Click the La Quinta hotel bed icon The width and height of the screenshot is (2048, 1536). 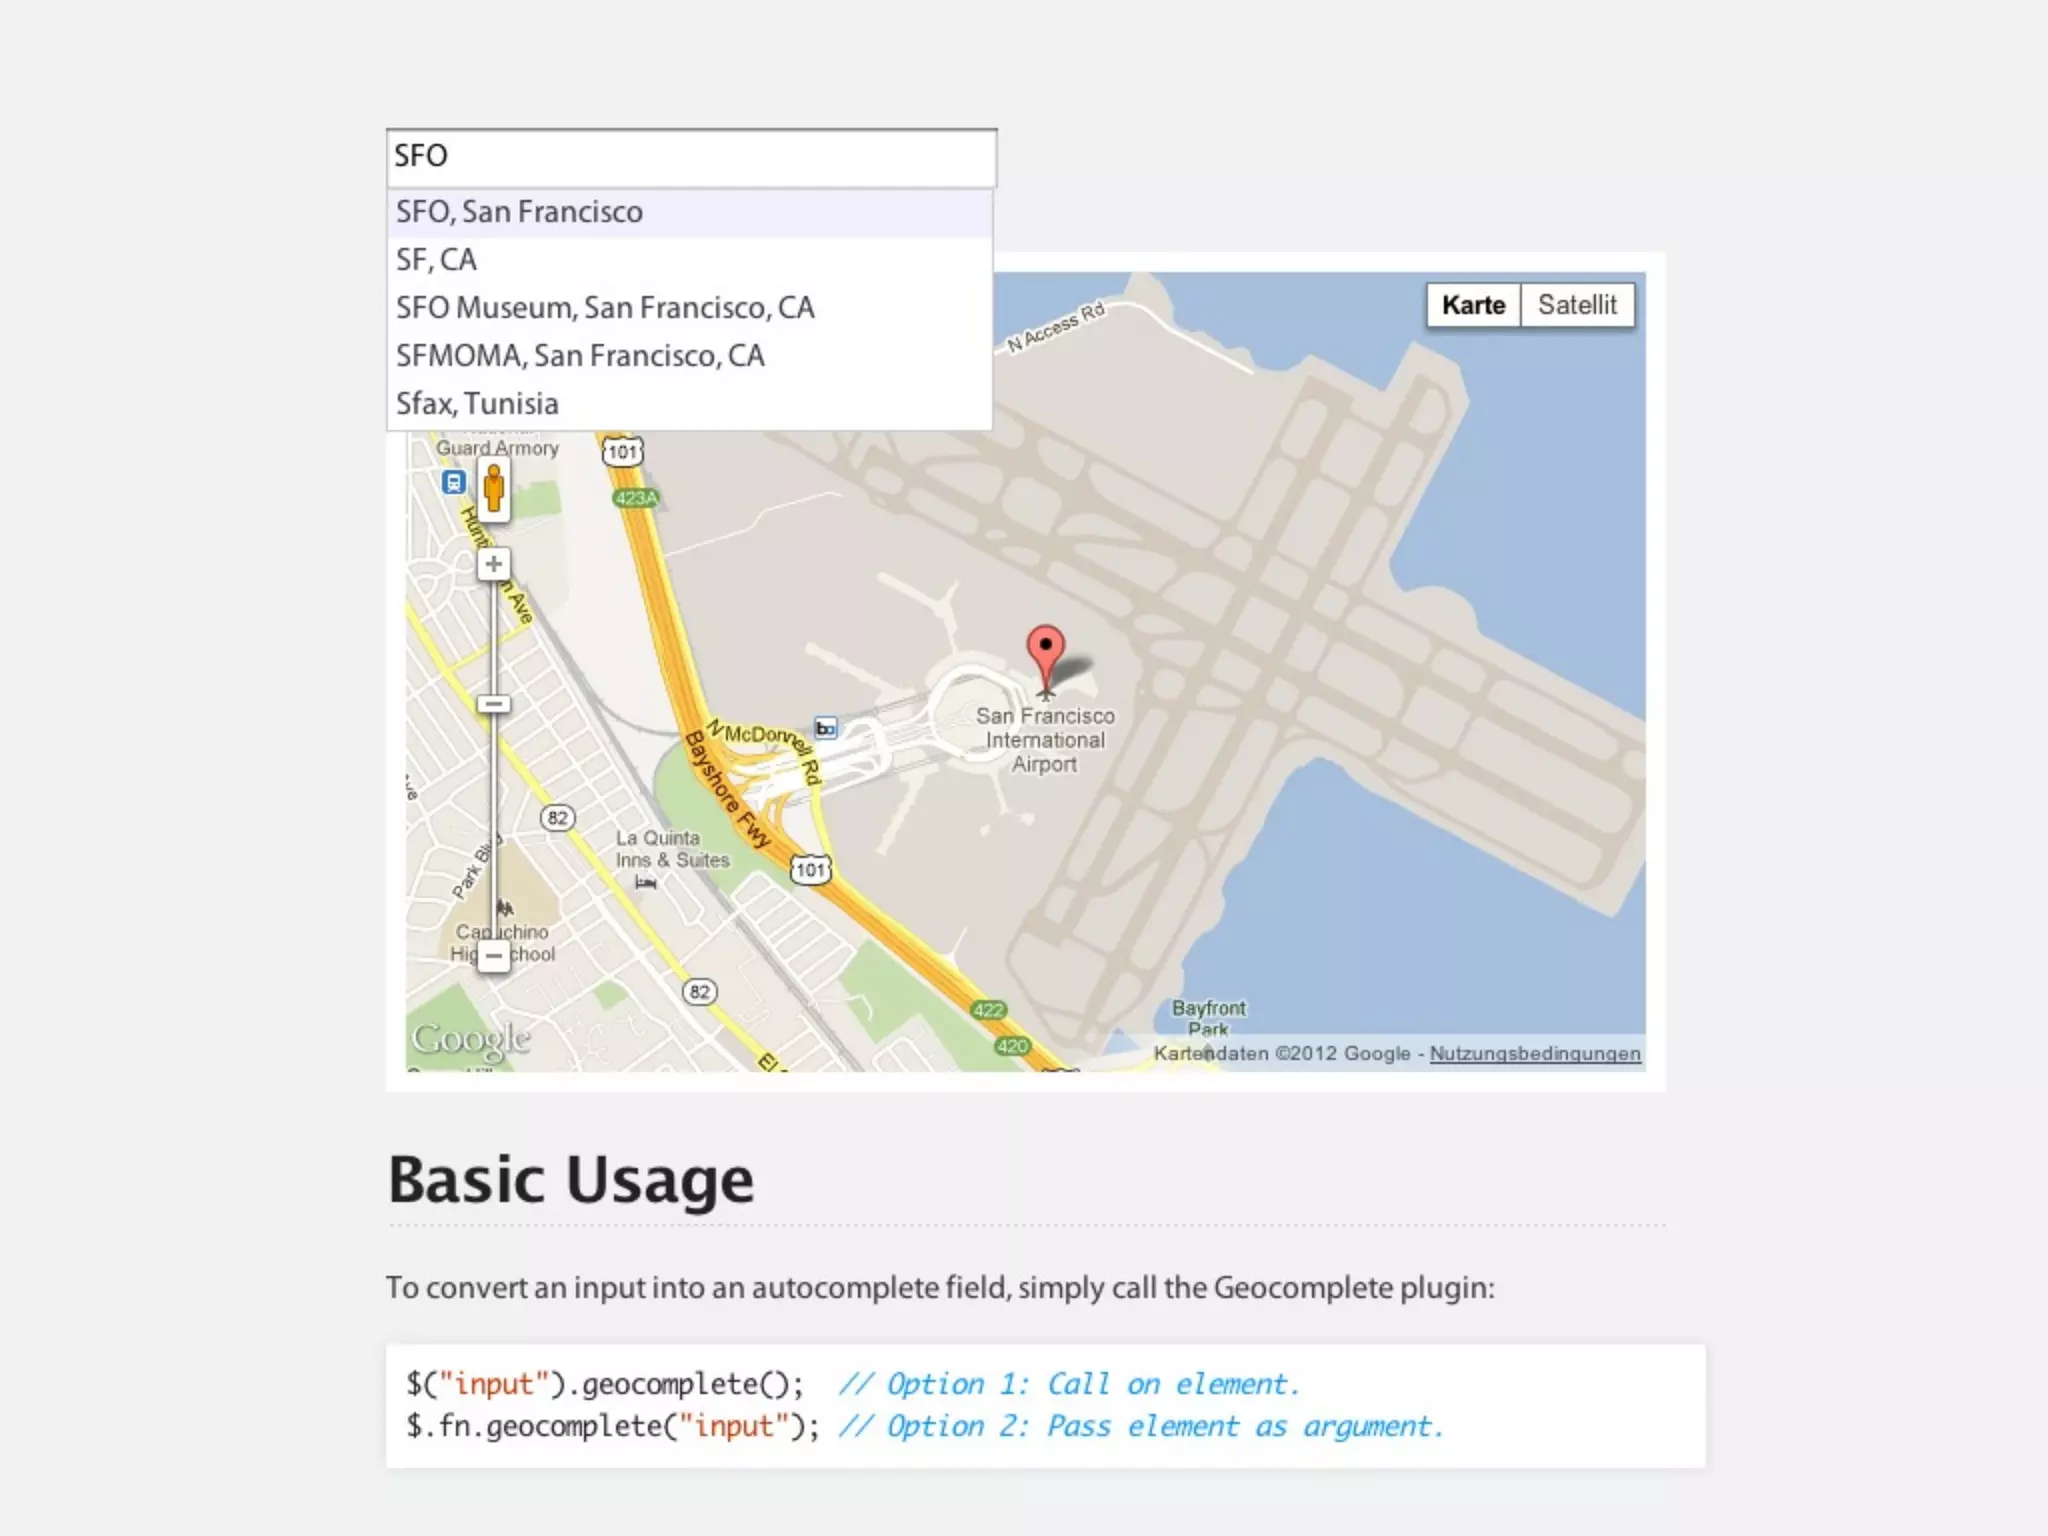tap(646, 883)
